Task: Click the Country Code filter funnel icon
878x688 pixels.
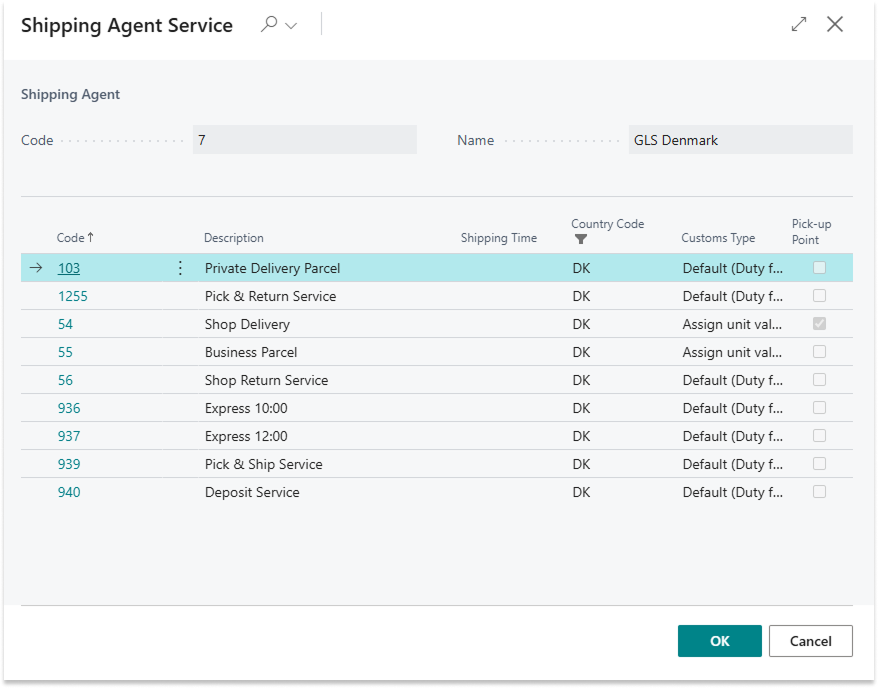Action: point(581,240)
